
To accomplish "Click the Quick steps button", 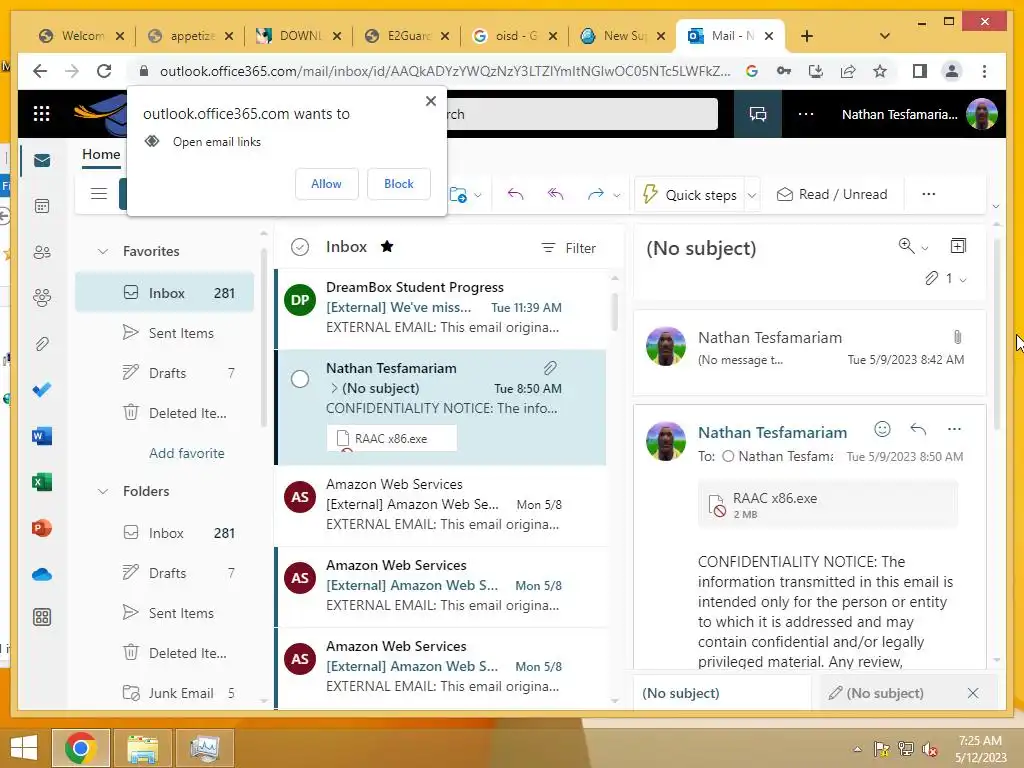I will click(x=691, y=195).
